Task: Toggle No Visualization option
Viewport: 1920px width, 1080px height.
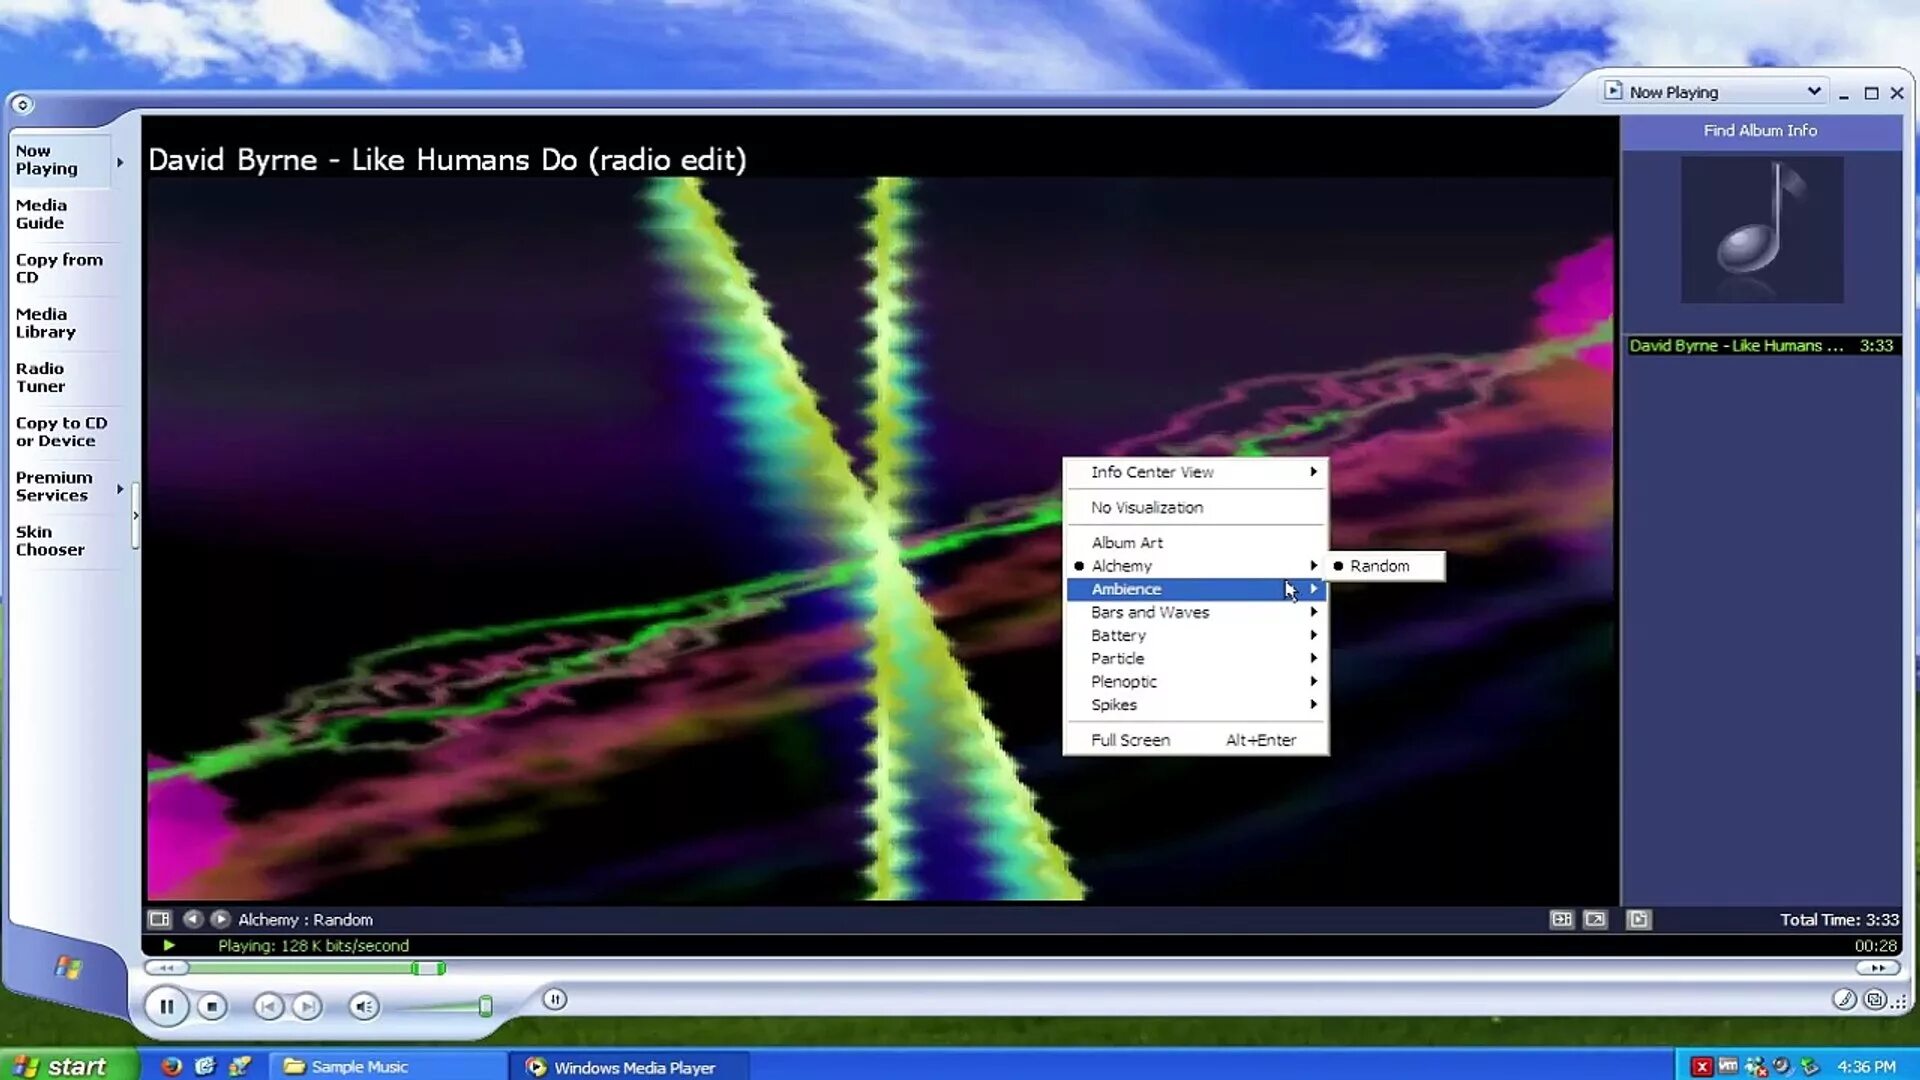Action: point(1147,506)
